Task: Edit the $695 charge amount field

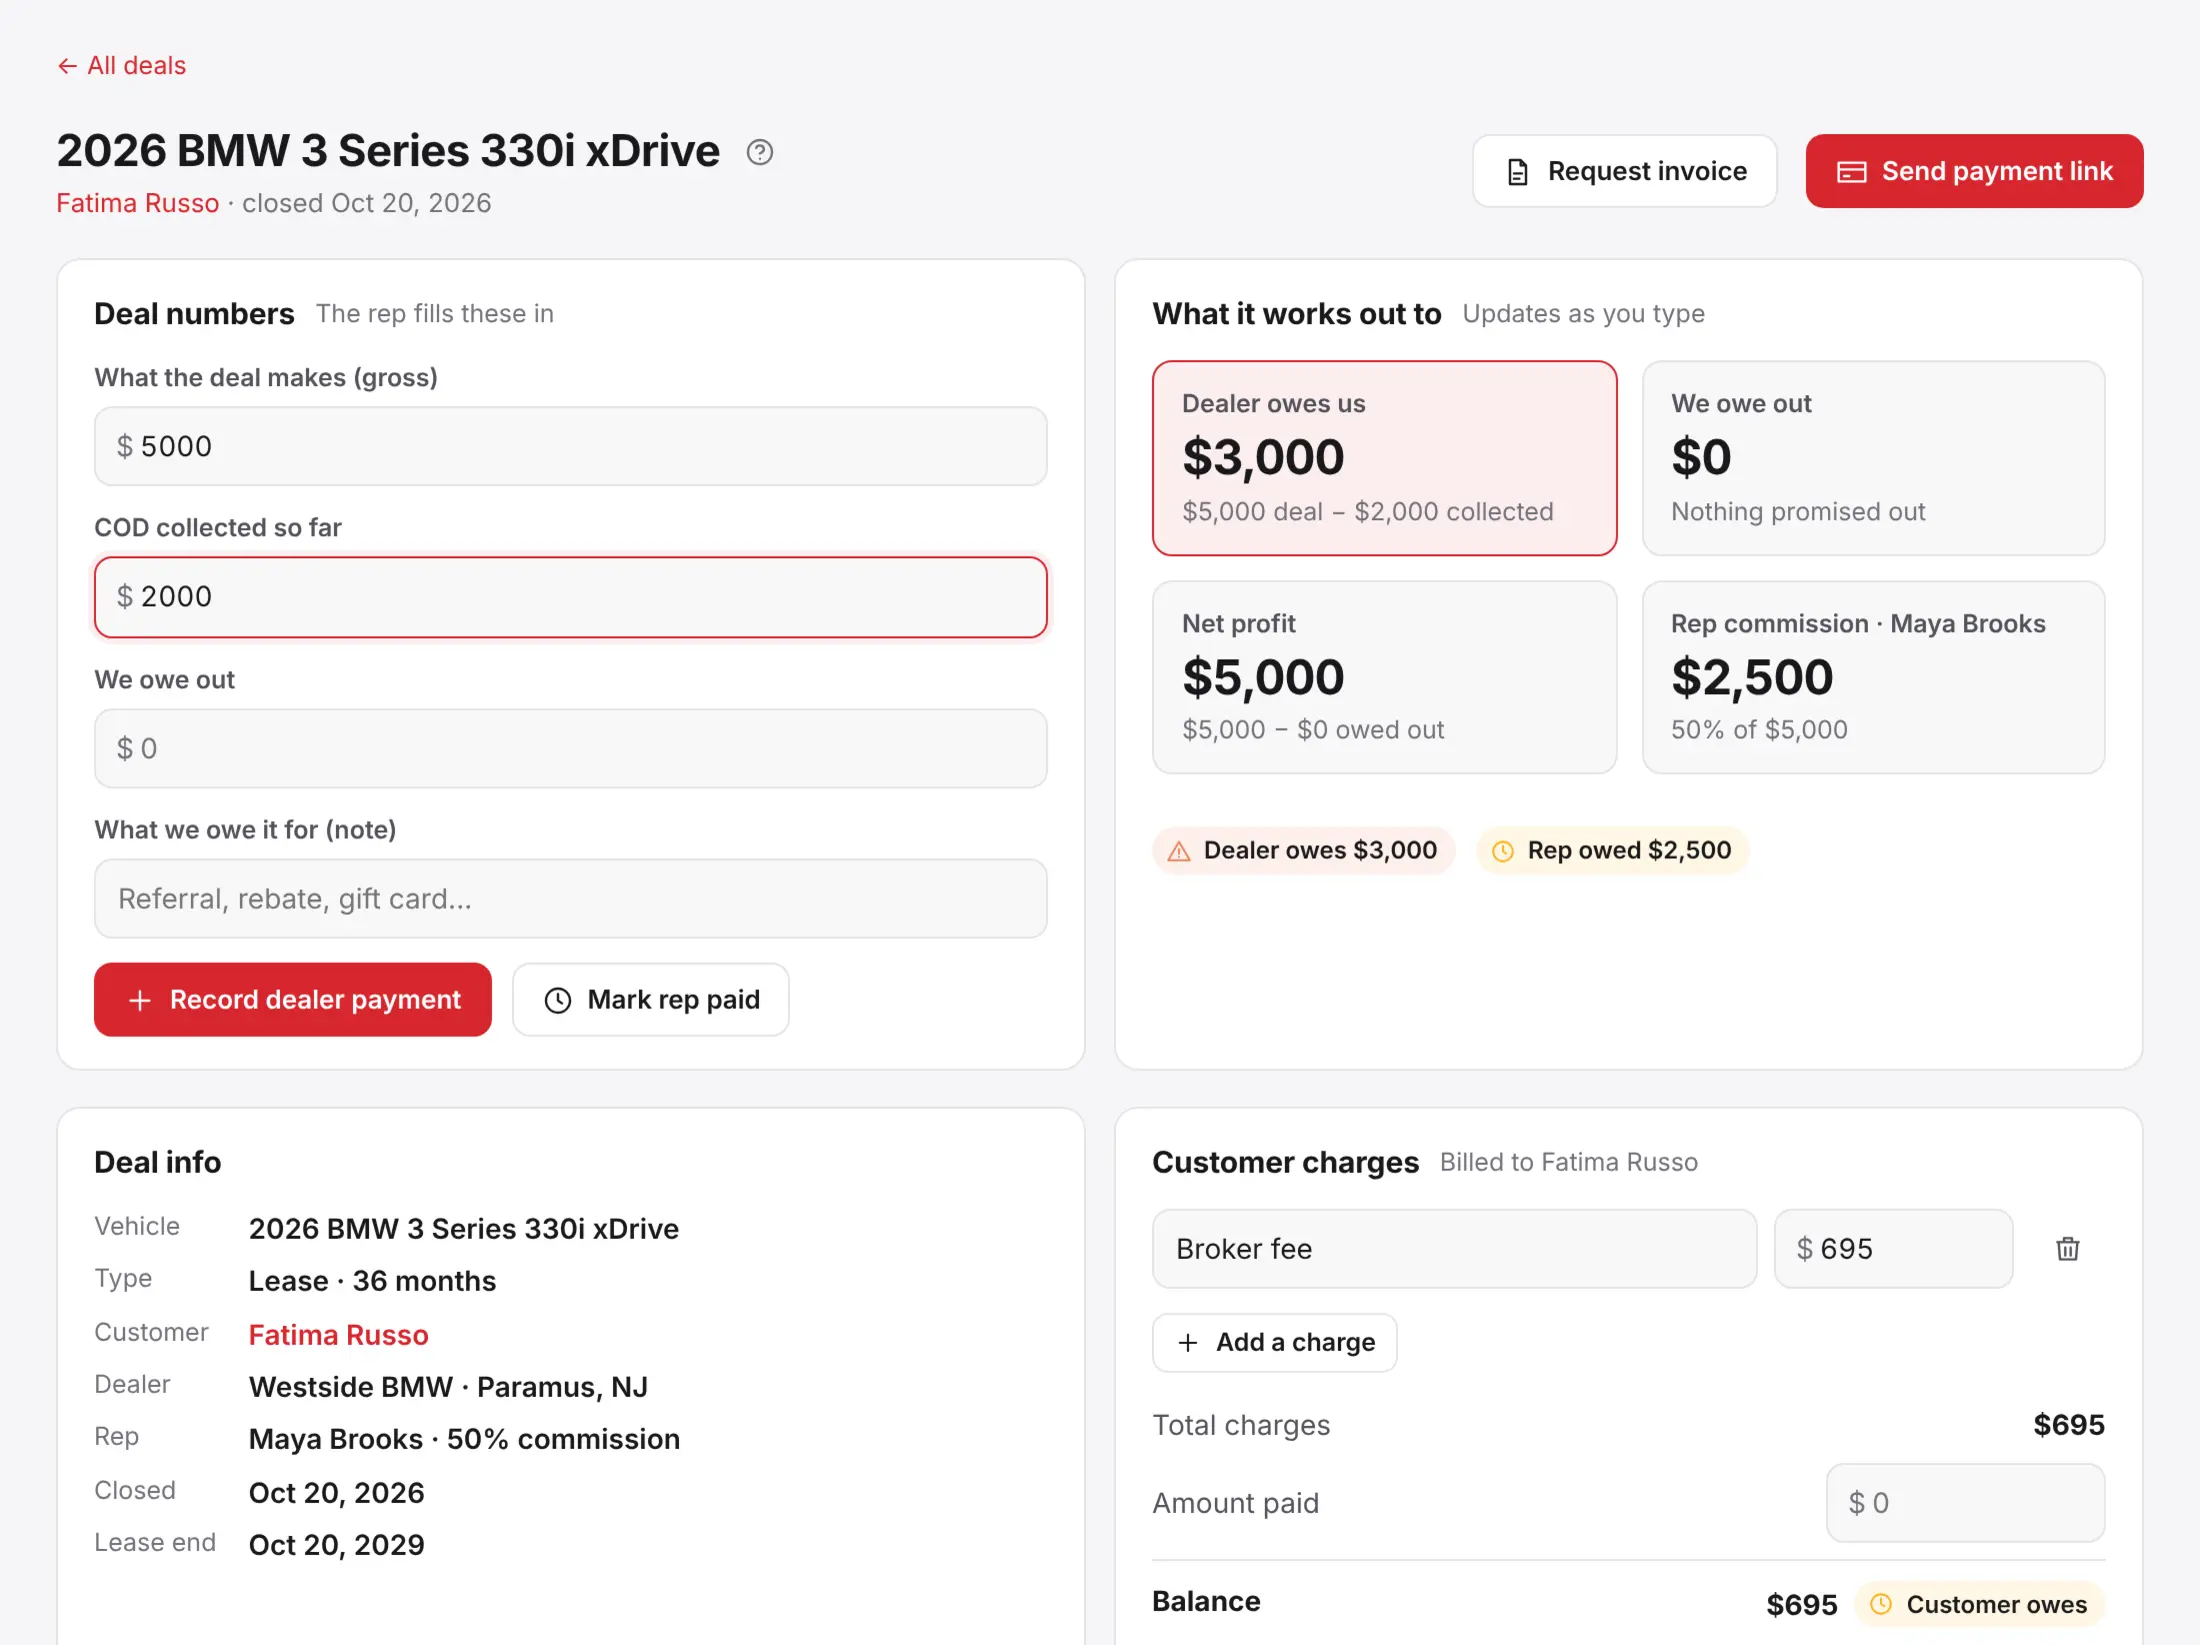Action: click(x=1894, y=1249)
